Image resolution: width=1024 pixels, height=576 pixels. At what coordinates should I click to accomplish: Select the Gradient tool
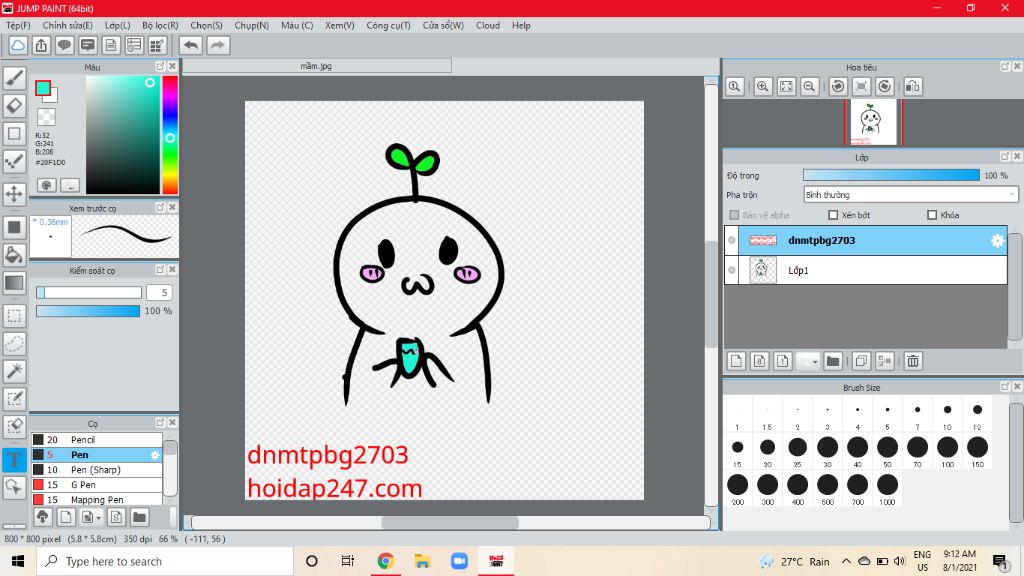[x=14, y=283]
